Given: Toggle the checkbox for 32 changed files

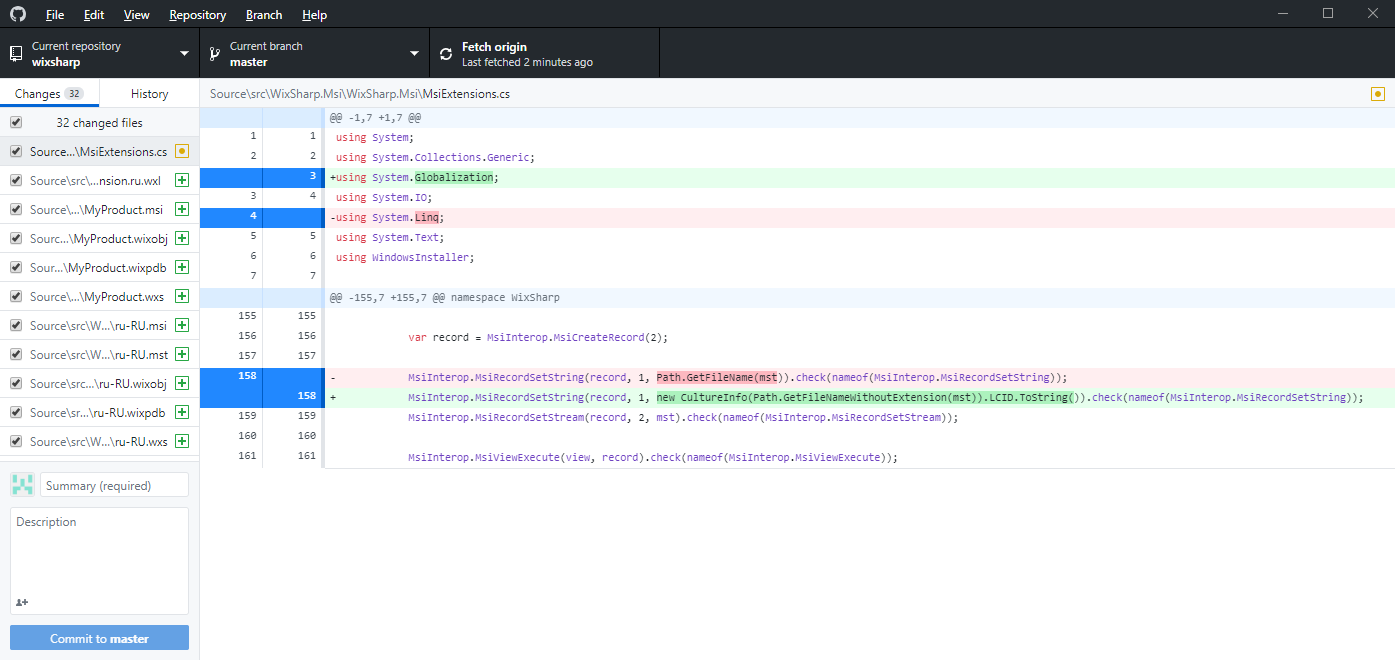Looking at the screenshot, I should coord(16,122).
